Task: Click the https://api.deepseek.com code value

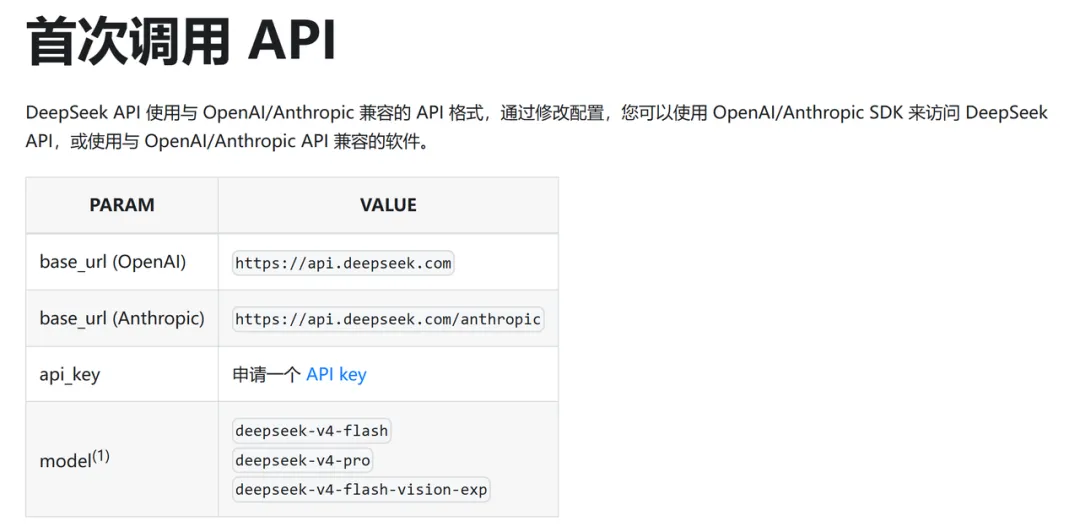Action: coord(343,263)
